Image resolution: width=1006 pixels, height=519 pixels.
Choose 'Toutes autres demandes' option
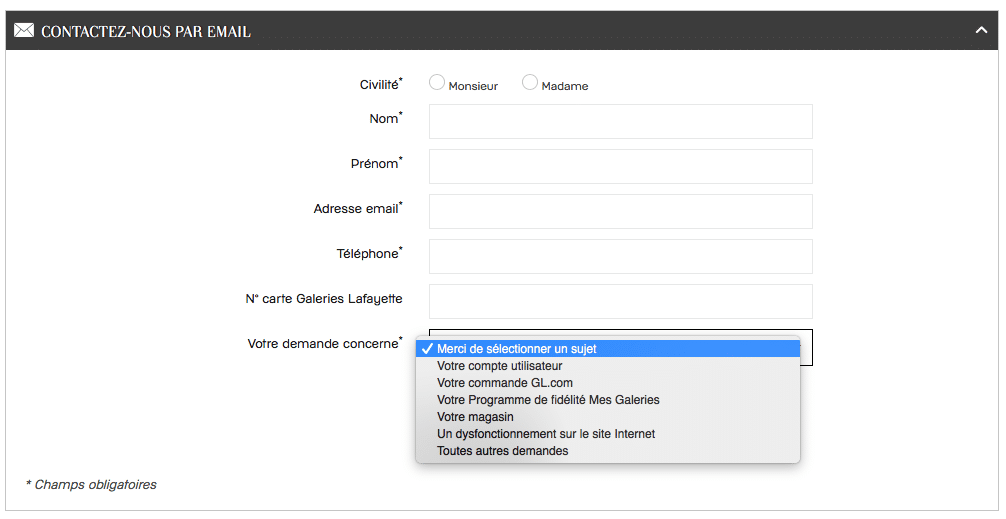click(x=502, y=451)
